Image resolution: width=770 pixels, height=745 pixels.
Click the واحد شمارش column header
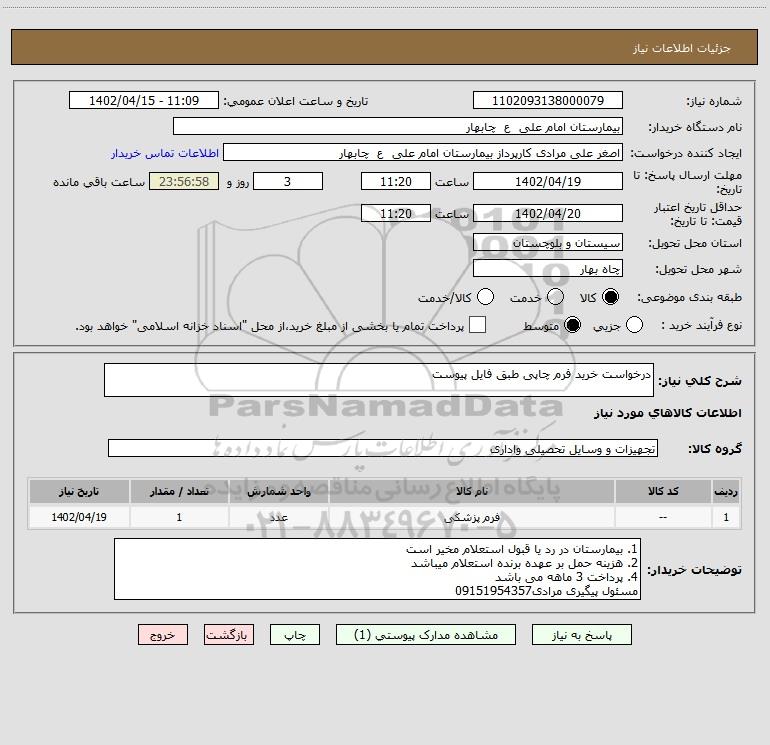(279, 492)
